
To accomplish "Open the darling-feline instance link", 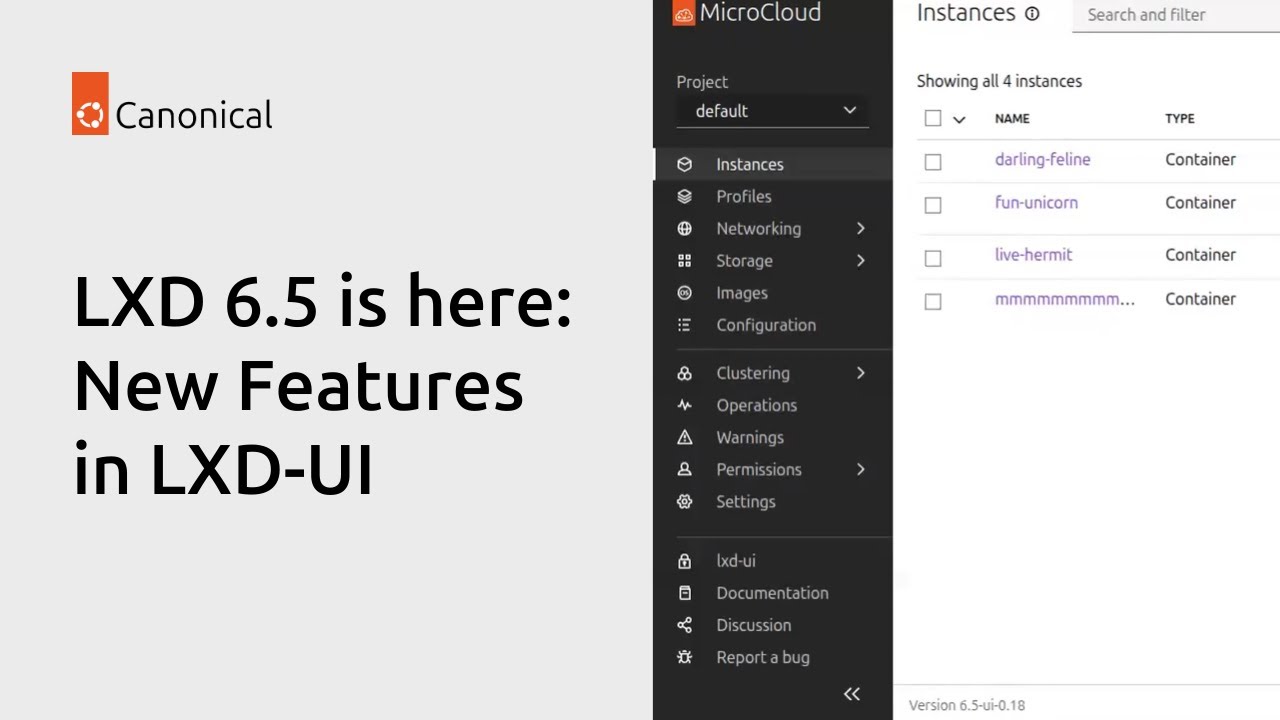I will pyautogui.click(x=1042, y=159).
